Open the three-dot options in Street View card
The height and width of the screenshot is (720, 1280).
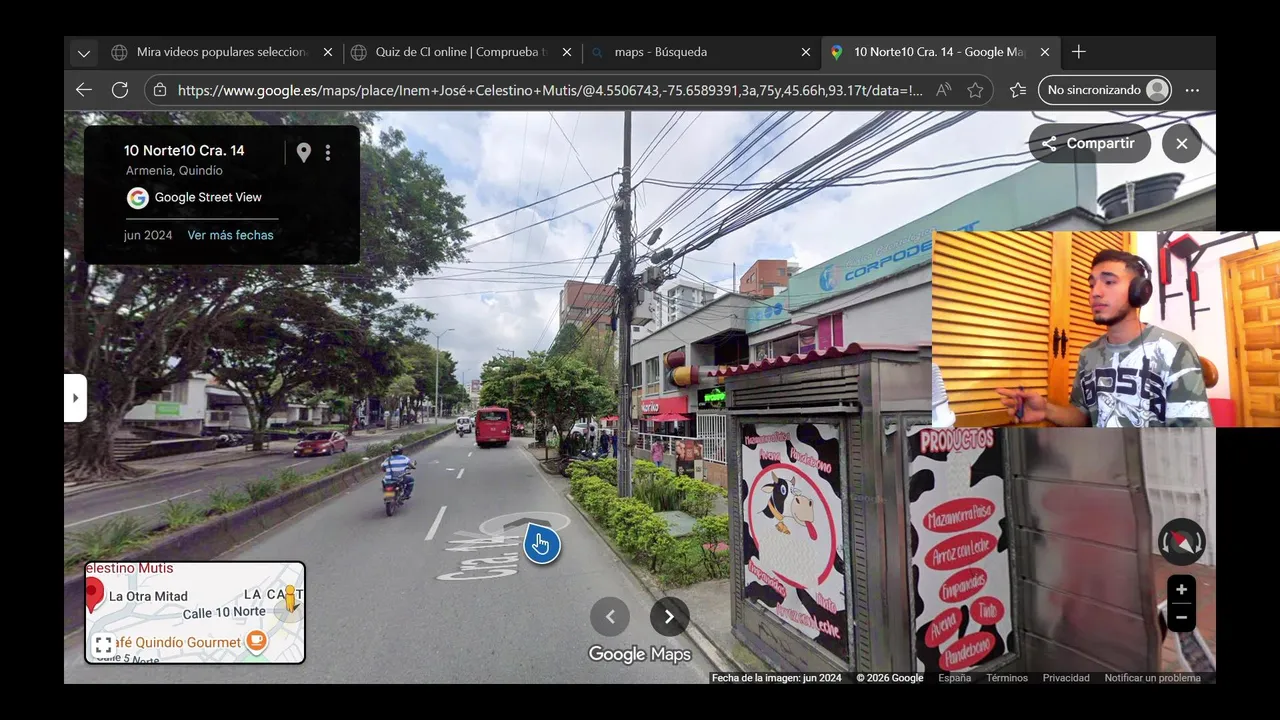coord(328,152)
